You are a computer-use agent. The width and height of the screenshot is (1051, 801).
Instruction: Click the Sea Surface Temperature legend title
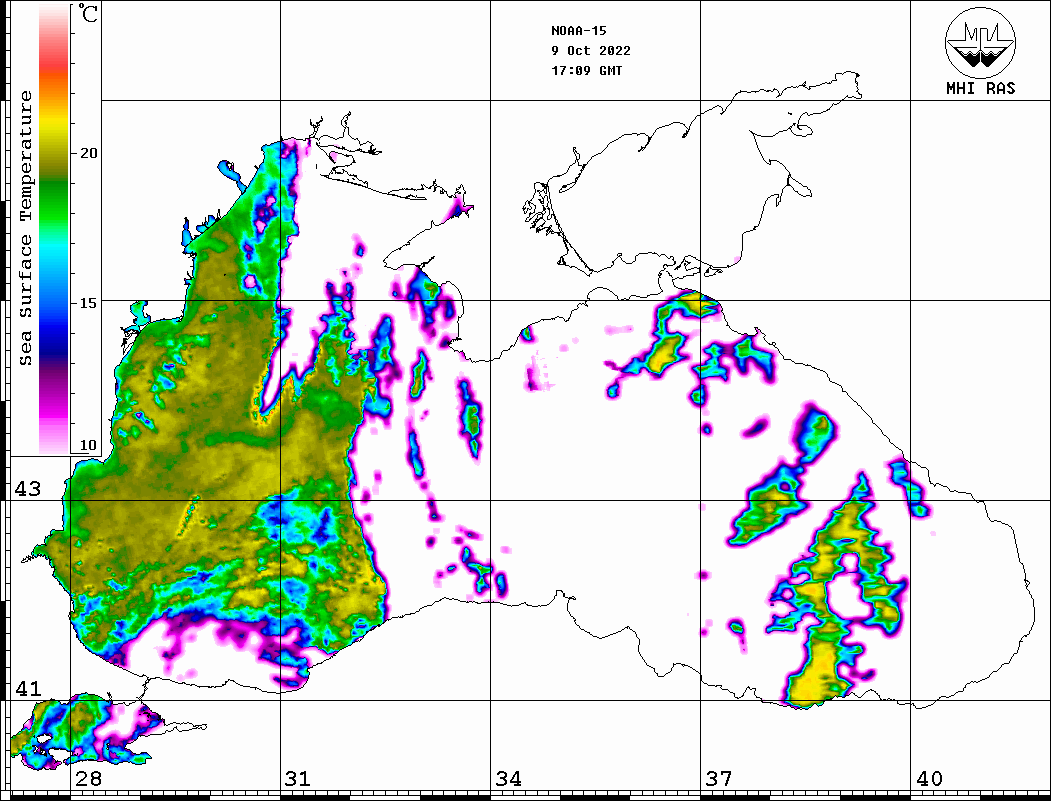tap(25, 228)
